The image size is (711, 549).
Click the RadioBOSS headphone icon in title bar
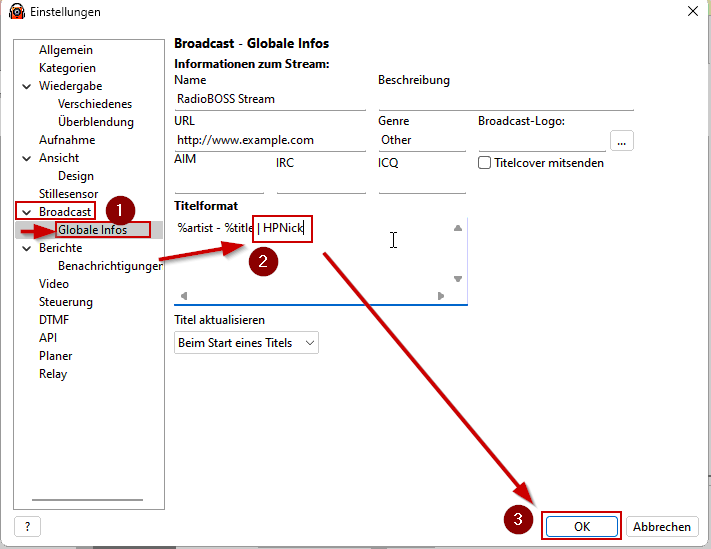coord(17,11)
